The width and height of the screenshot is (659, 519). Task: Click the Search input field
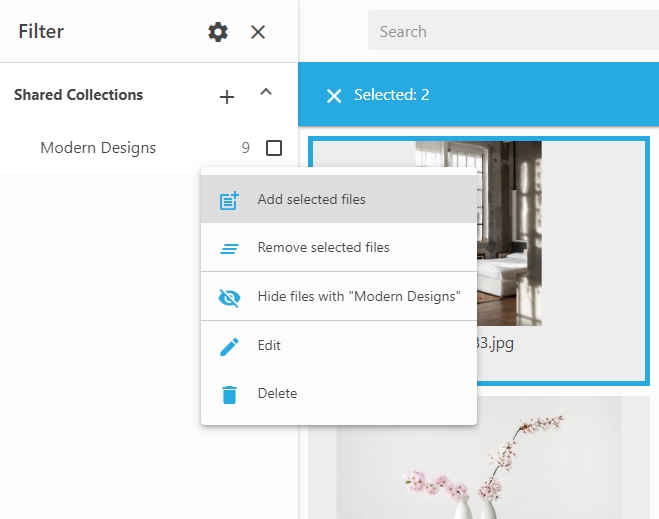(510, 31)
